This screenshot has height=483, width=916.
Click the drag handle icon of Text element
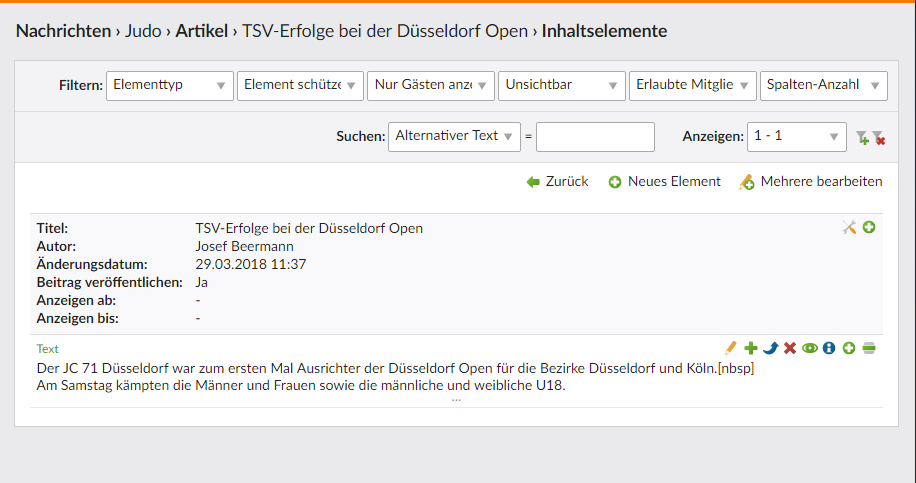pyautogui.click(x=869, y=348)
